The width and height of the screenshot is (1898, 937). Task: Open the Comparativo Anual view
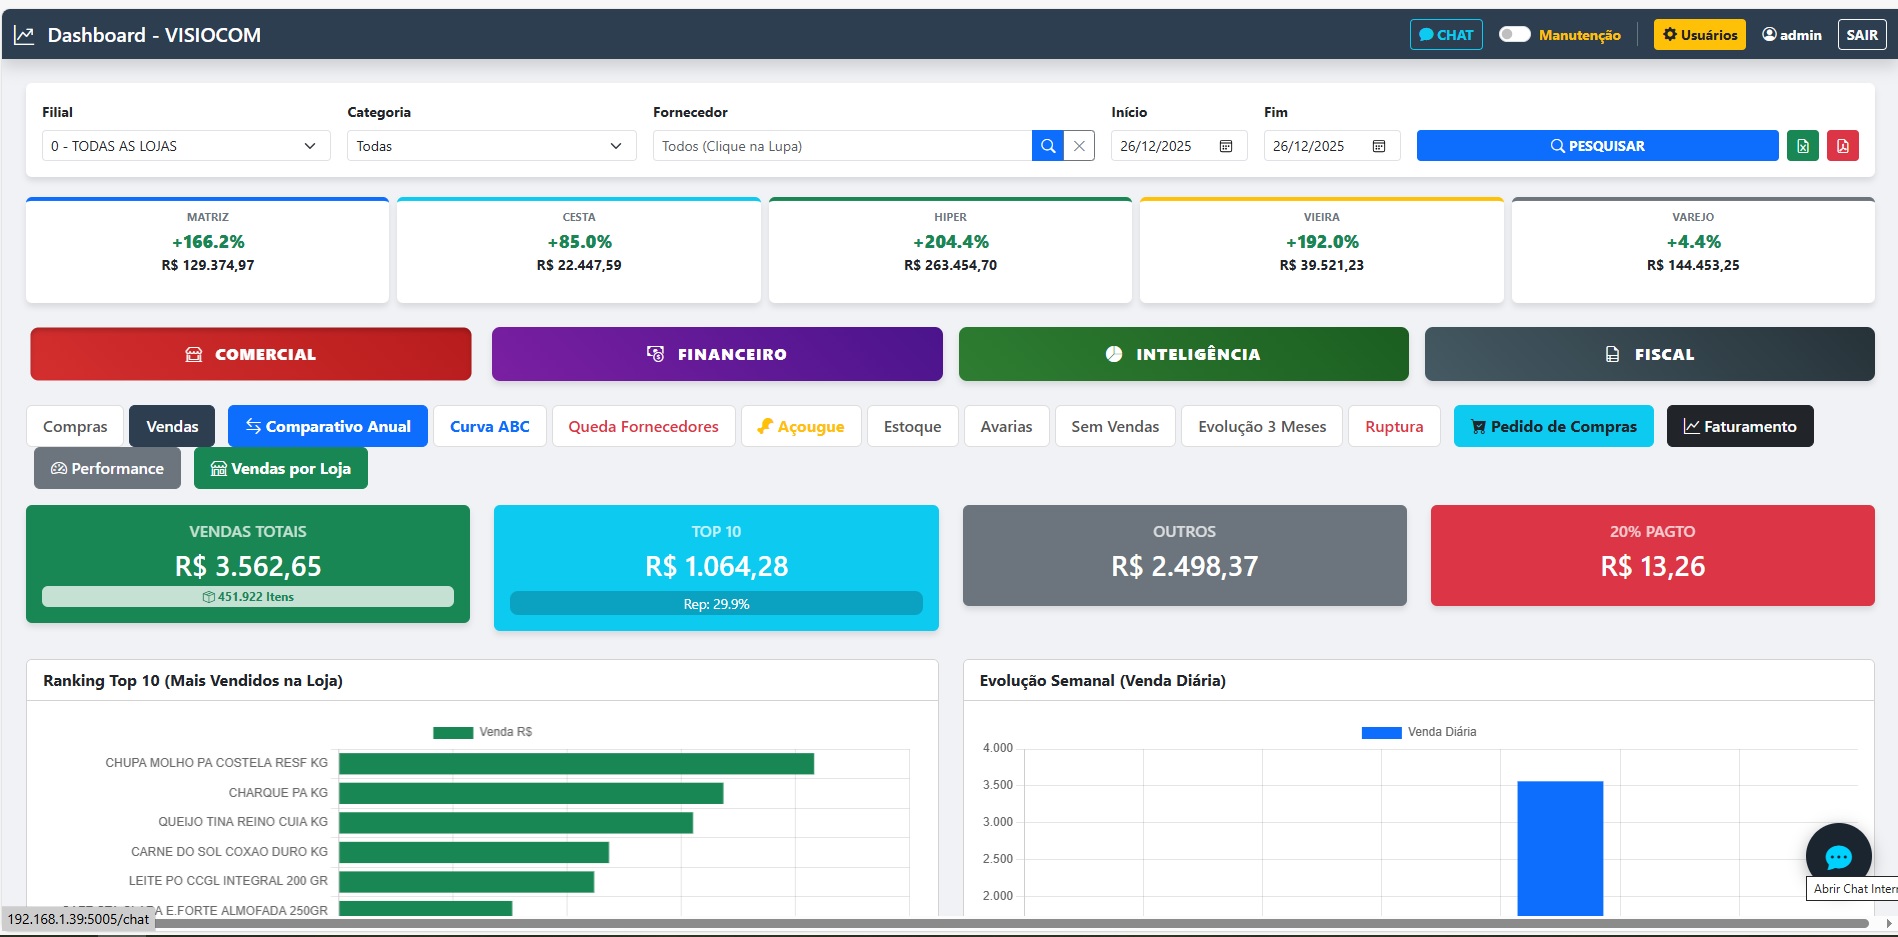(x=328, y=425)
